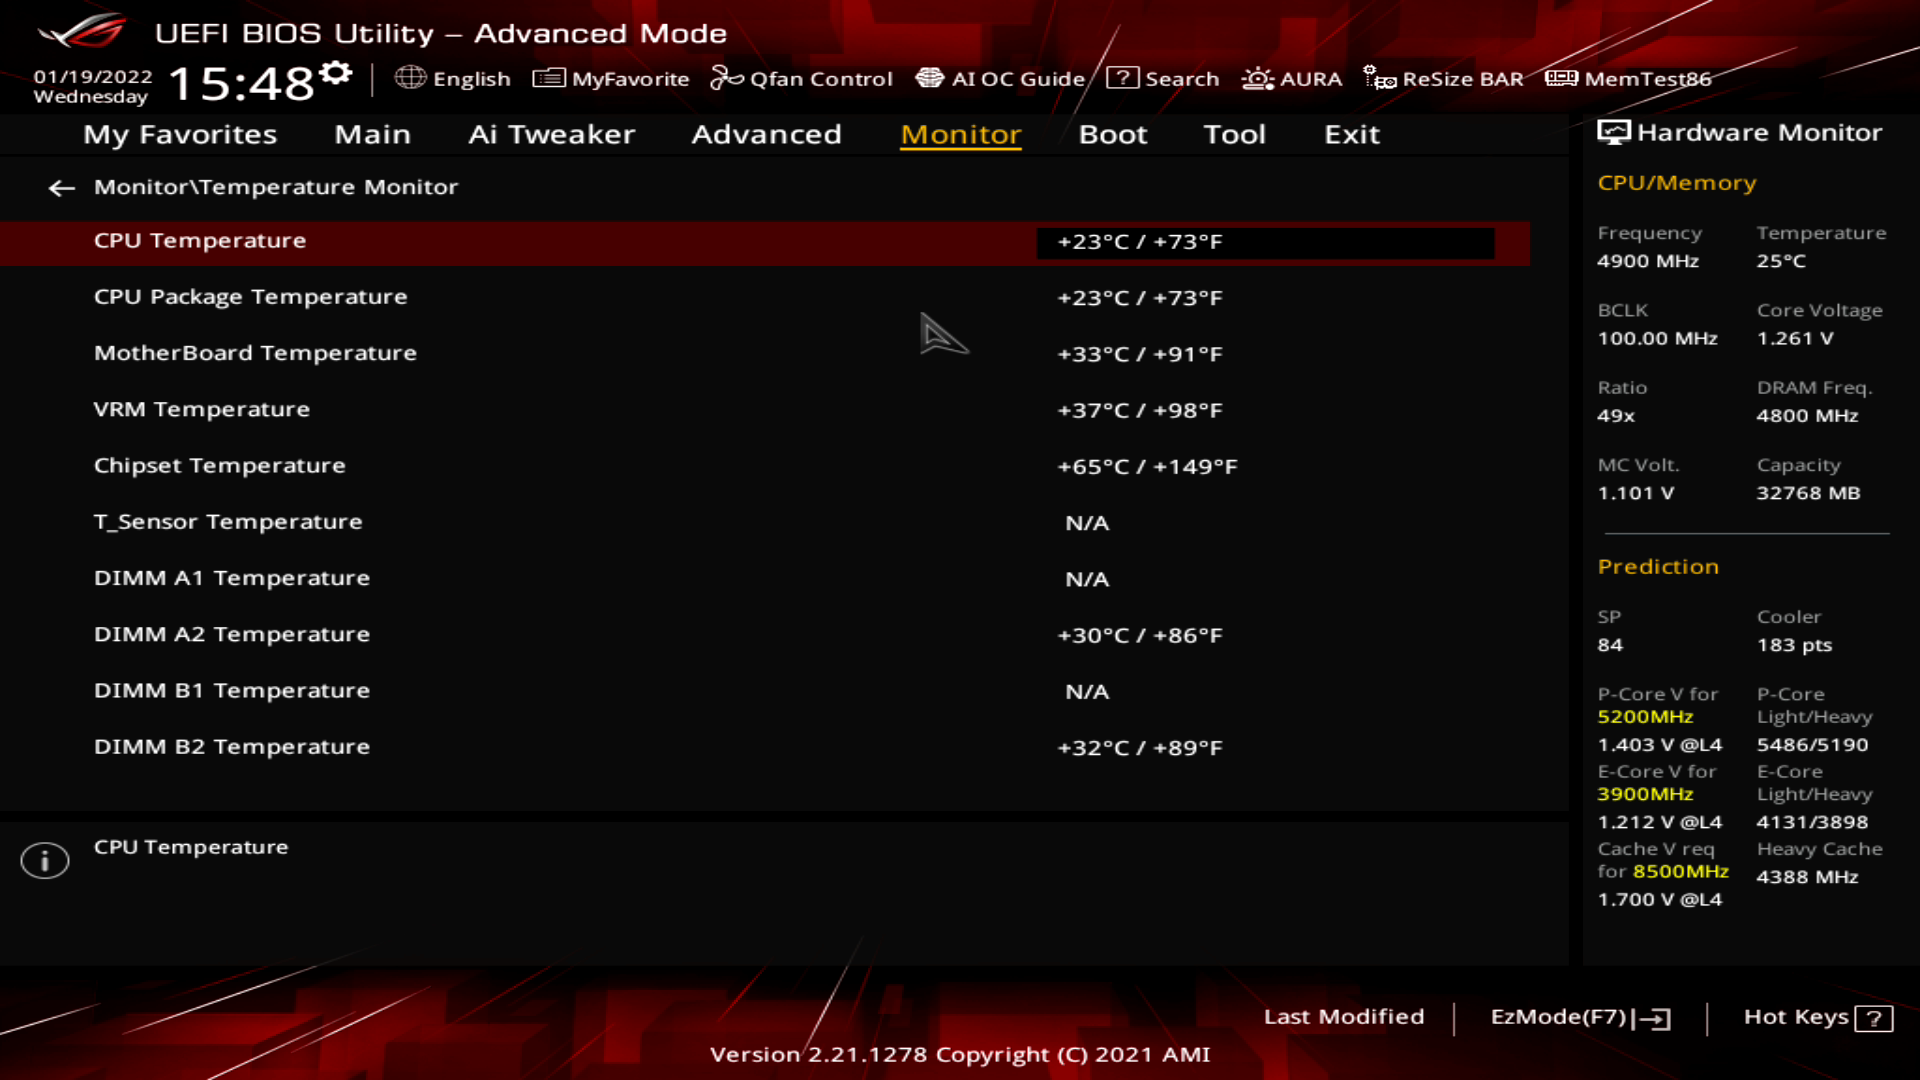
Task: Toggle ReSize BAR icon
Action: 1380,78
